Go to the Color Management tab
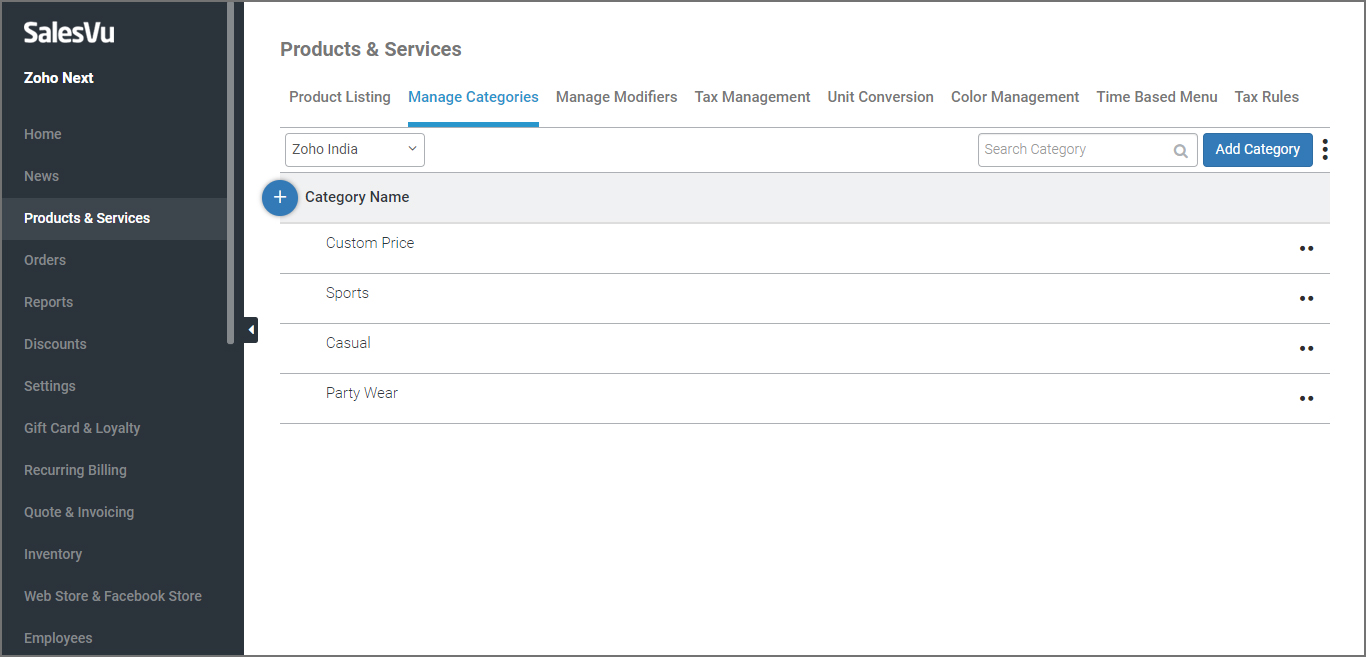Image resolution: width=1366 pixels, height=657 pixels. [x=1015, y=97]
